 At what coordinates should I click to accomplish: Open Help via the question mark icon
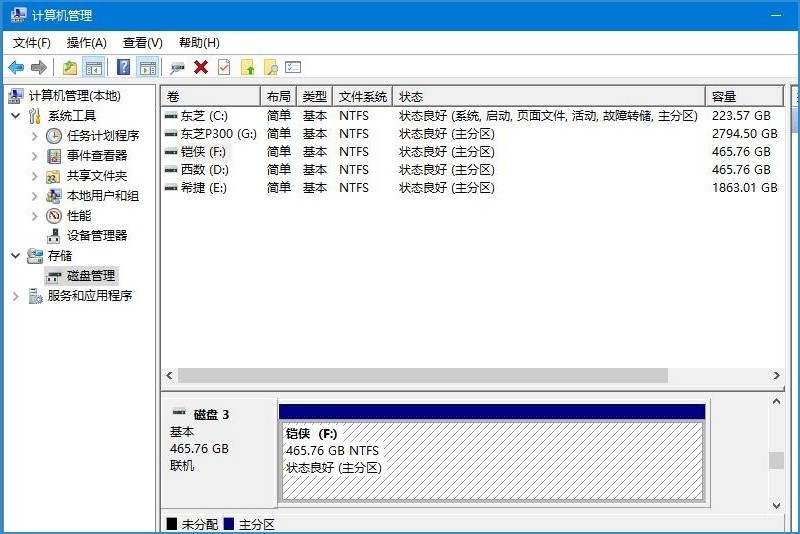[123, 67]
